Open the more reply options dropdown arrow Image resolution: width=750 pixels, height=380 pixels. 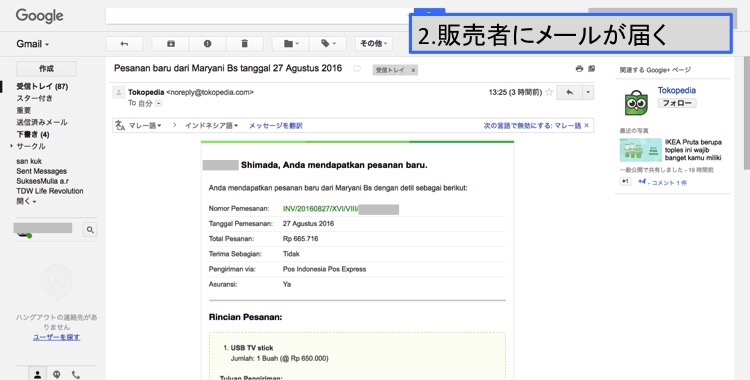pos(588,92)
